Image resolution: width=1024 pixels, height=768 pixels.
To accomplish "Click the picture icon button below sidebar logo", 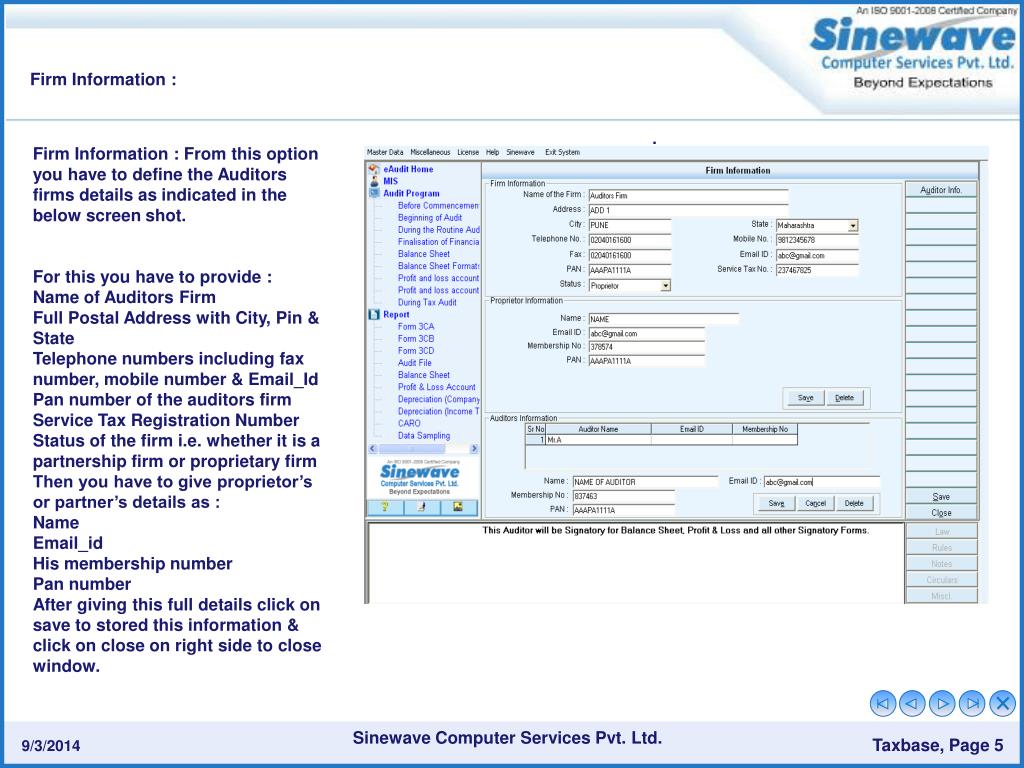I will (x=458, y=507).
